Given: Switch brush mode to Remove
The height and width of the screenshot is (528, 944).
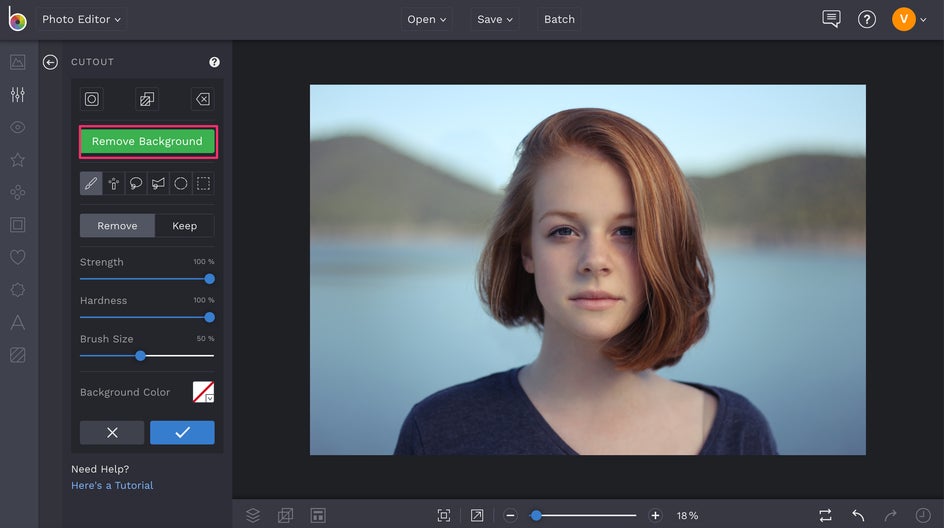Looking at the screenshot, I should click(x=117, y=226).
